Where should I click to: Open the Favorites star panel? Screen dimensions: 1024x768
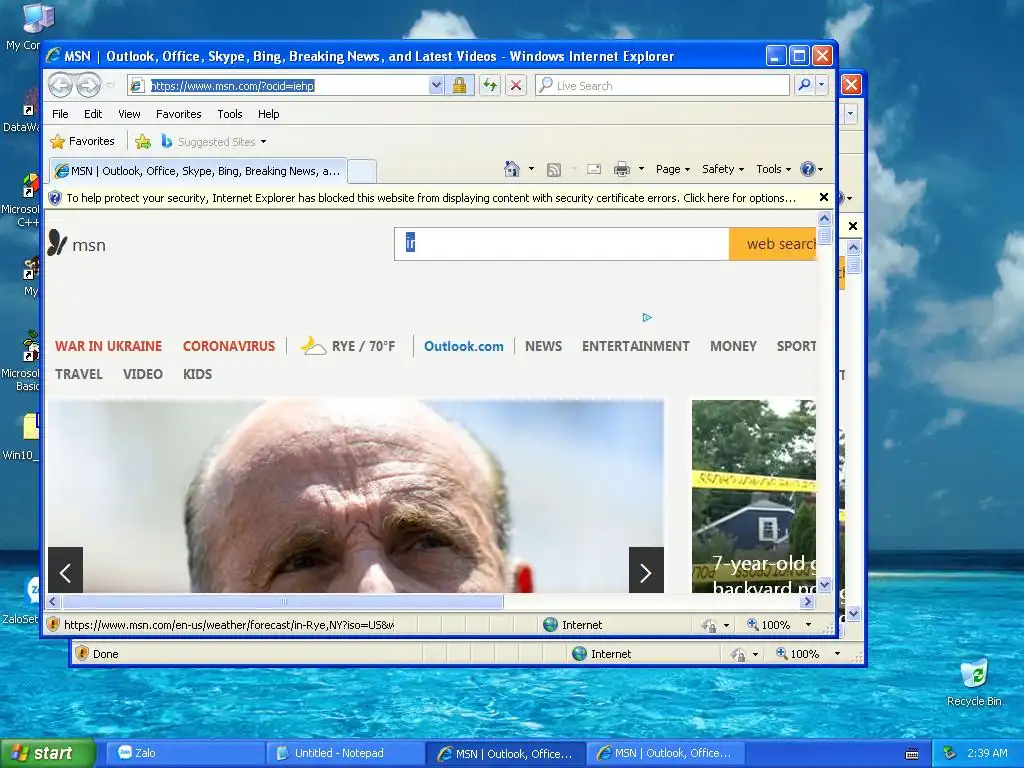pos(82,141)
